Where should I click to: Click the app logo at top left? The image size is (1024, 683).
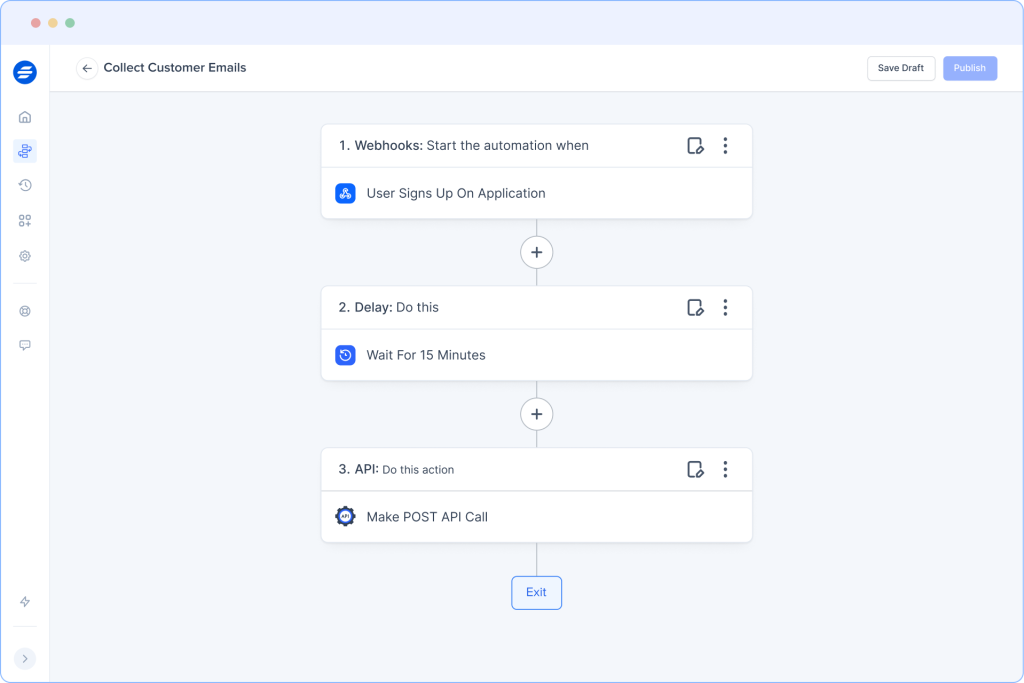tap(24, 72)
